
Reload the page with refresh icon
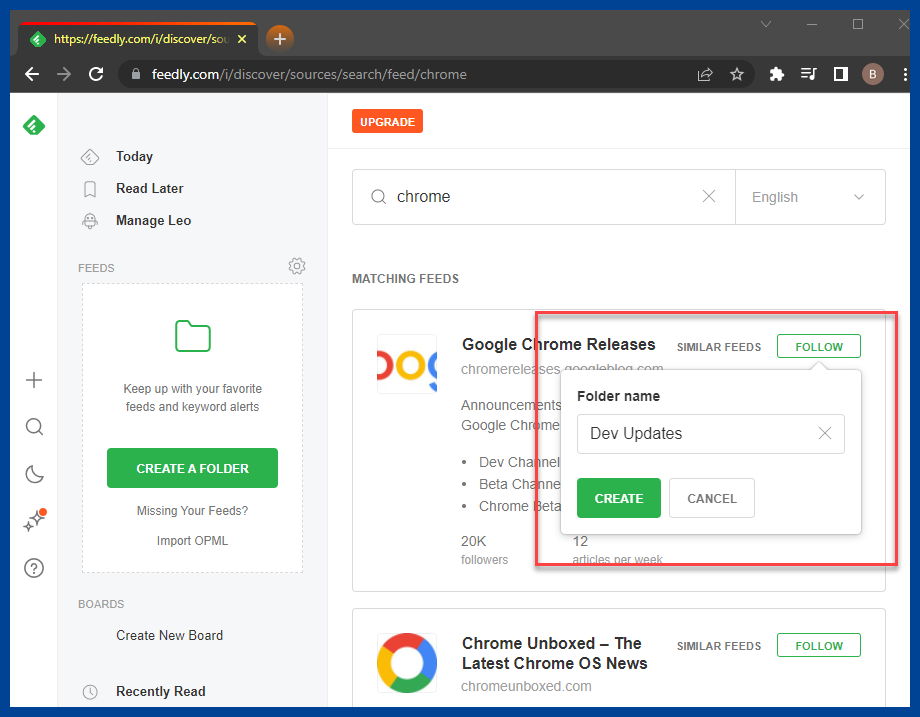tap(96, 74)
